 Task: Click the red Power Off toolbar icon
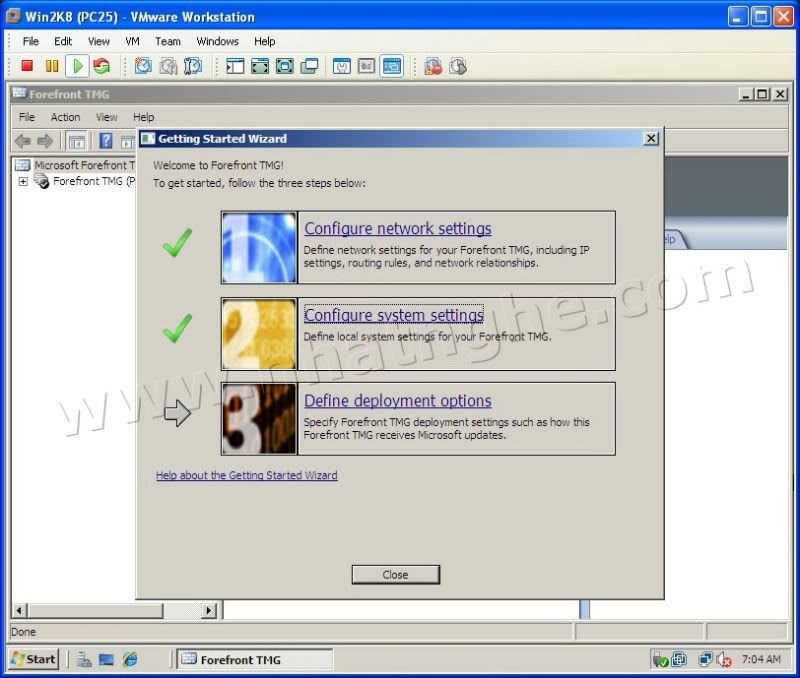click(x=27, y=66)
